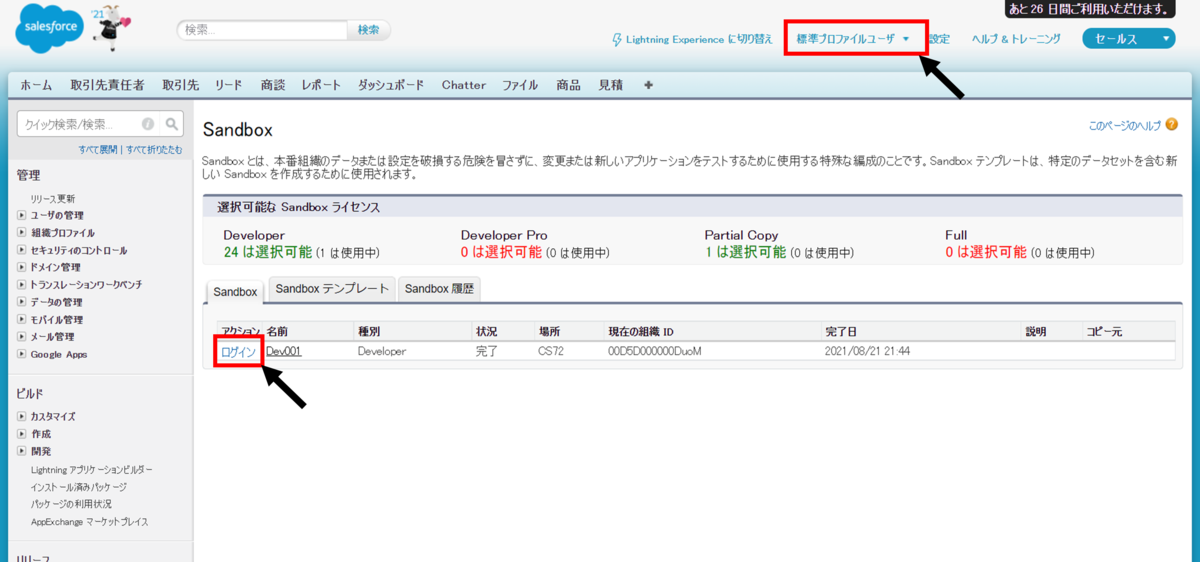Select the Sandbox list tab

tap(236, 292)
